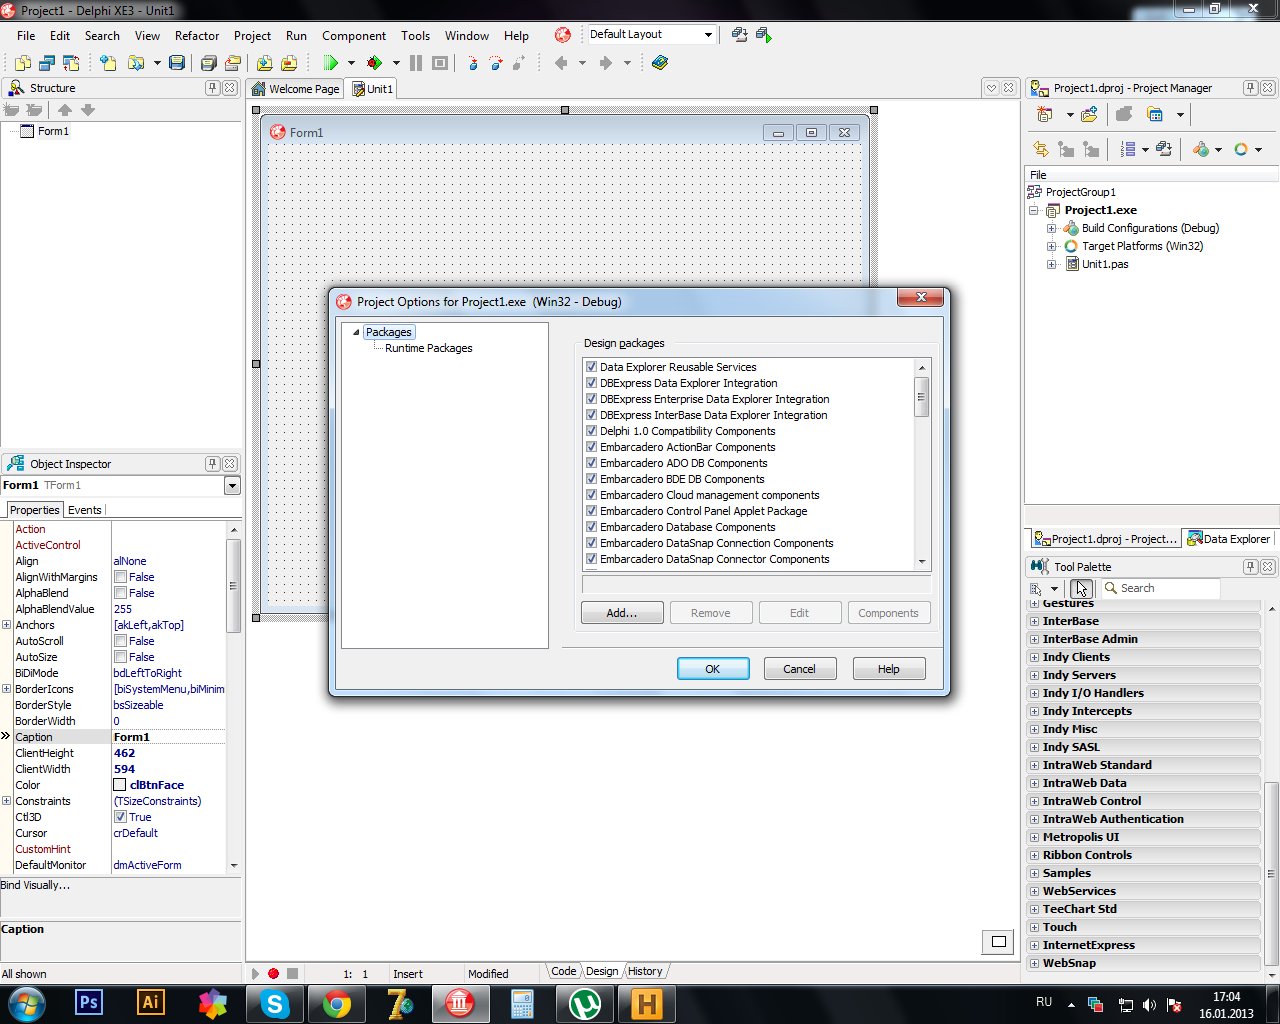Viewport: 1280px width, 1024px height.
Task: Click the clBtnFace Color swatch
Action: pyautogui.click(x=120, y=785)
